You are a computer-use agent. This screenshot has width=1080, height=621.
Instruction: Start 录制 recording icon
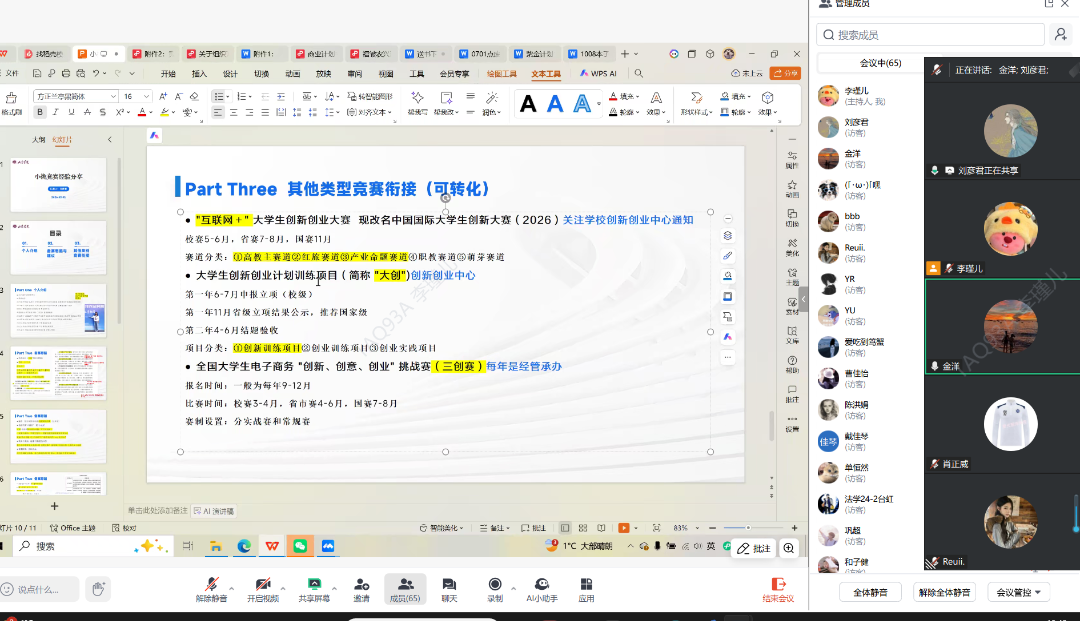click(495, 585)
